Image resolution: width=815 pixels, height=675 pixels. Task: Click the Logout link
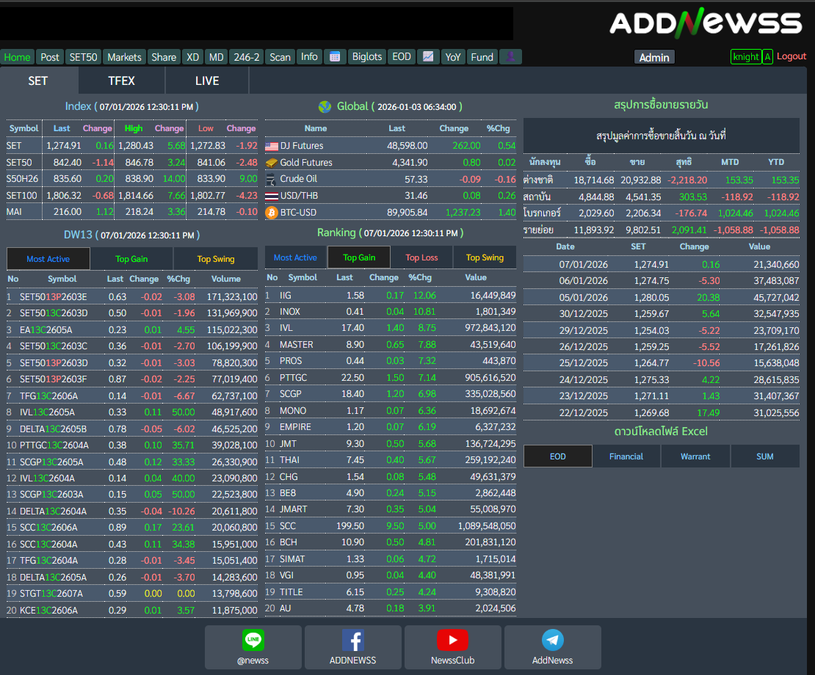pos(791,57)
